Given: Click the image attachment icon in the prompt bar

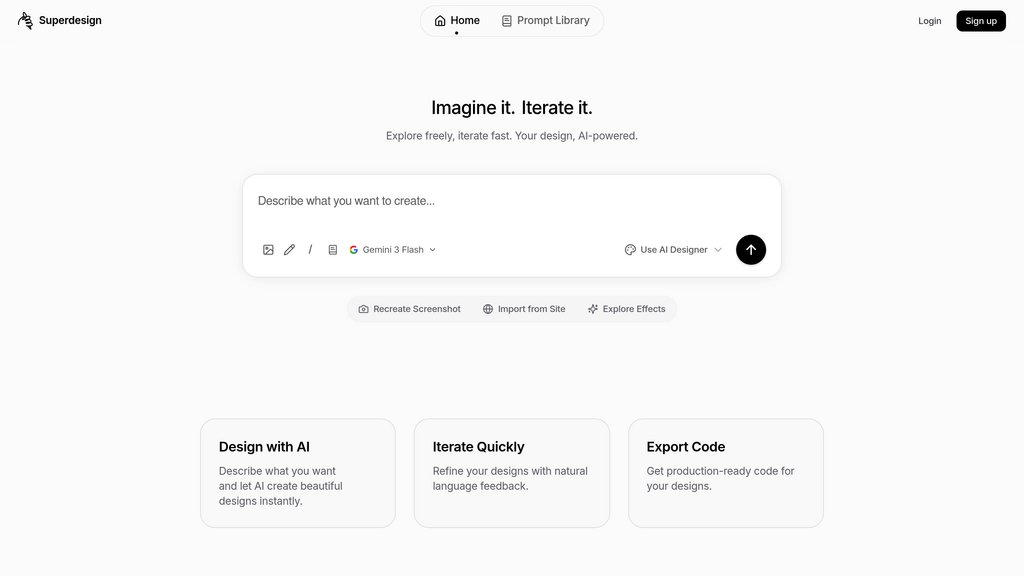Looking at the screenshot, I should [x=268, y=249].
